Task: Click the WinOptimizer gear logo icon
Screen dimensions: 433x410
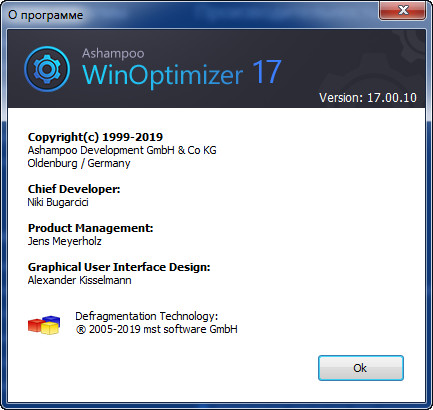Action: [47, 69]
